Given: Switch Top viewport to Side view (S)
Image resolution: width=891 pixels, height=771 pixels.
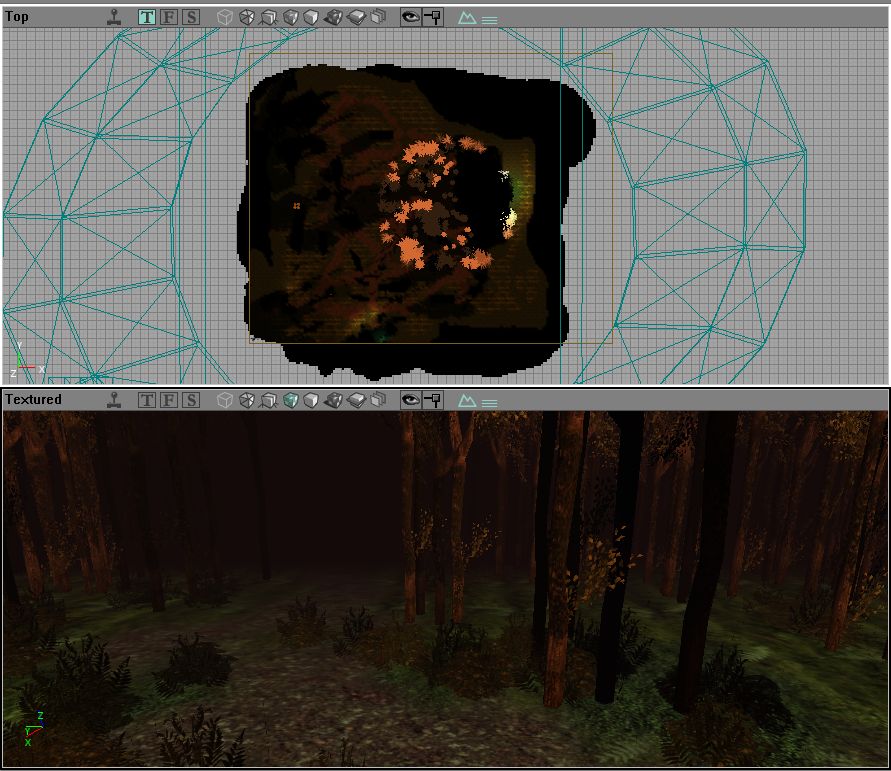Looking at the screenshot, I should [x=191, y=18].
